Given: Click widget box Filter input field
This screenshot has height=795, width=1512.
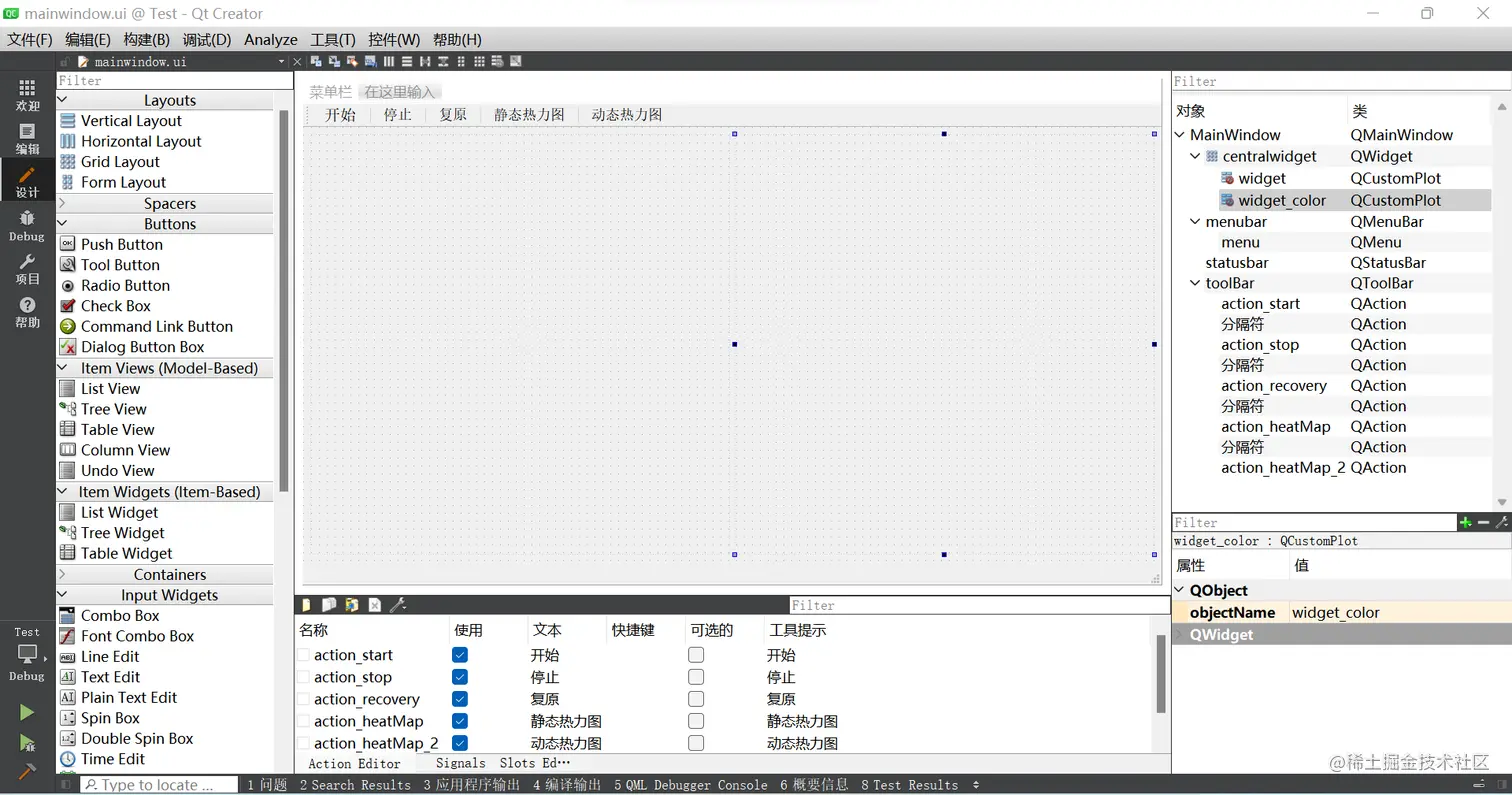Looking at the screenshot, I should pyautogui.click(x=174, y=80).
